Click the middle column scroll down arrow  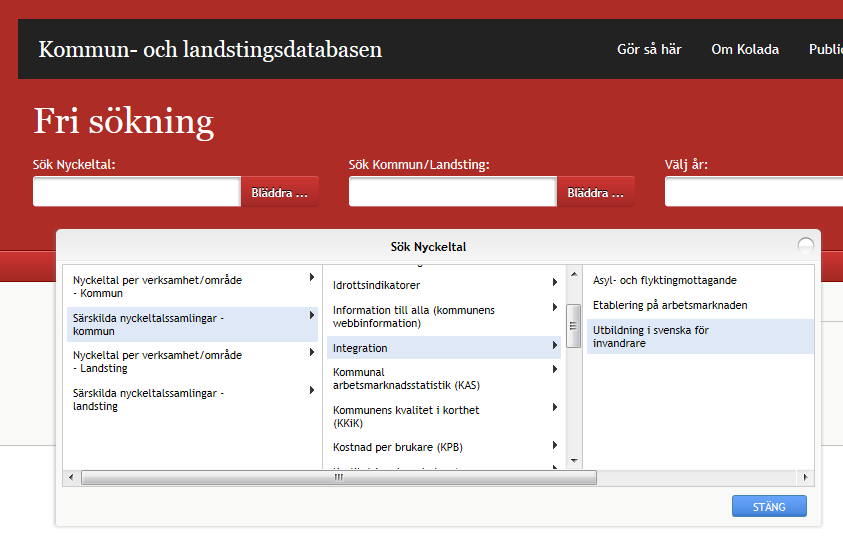574,461
